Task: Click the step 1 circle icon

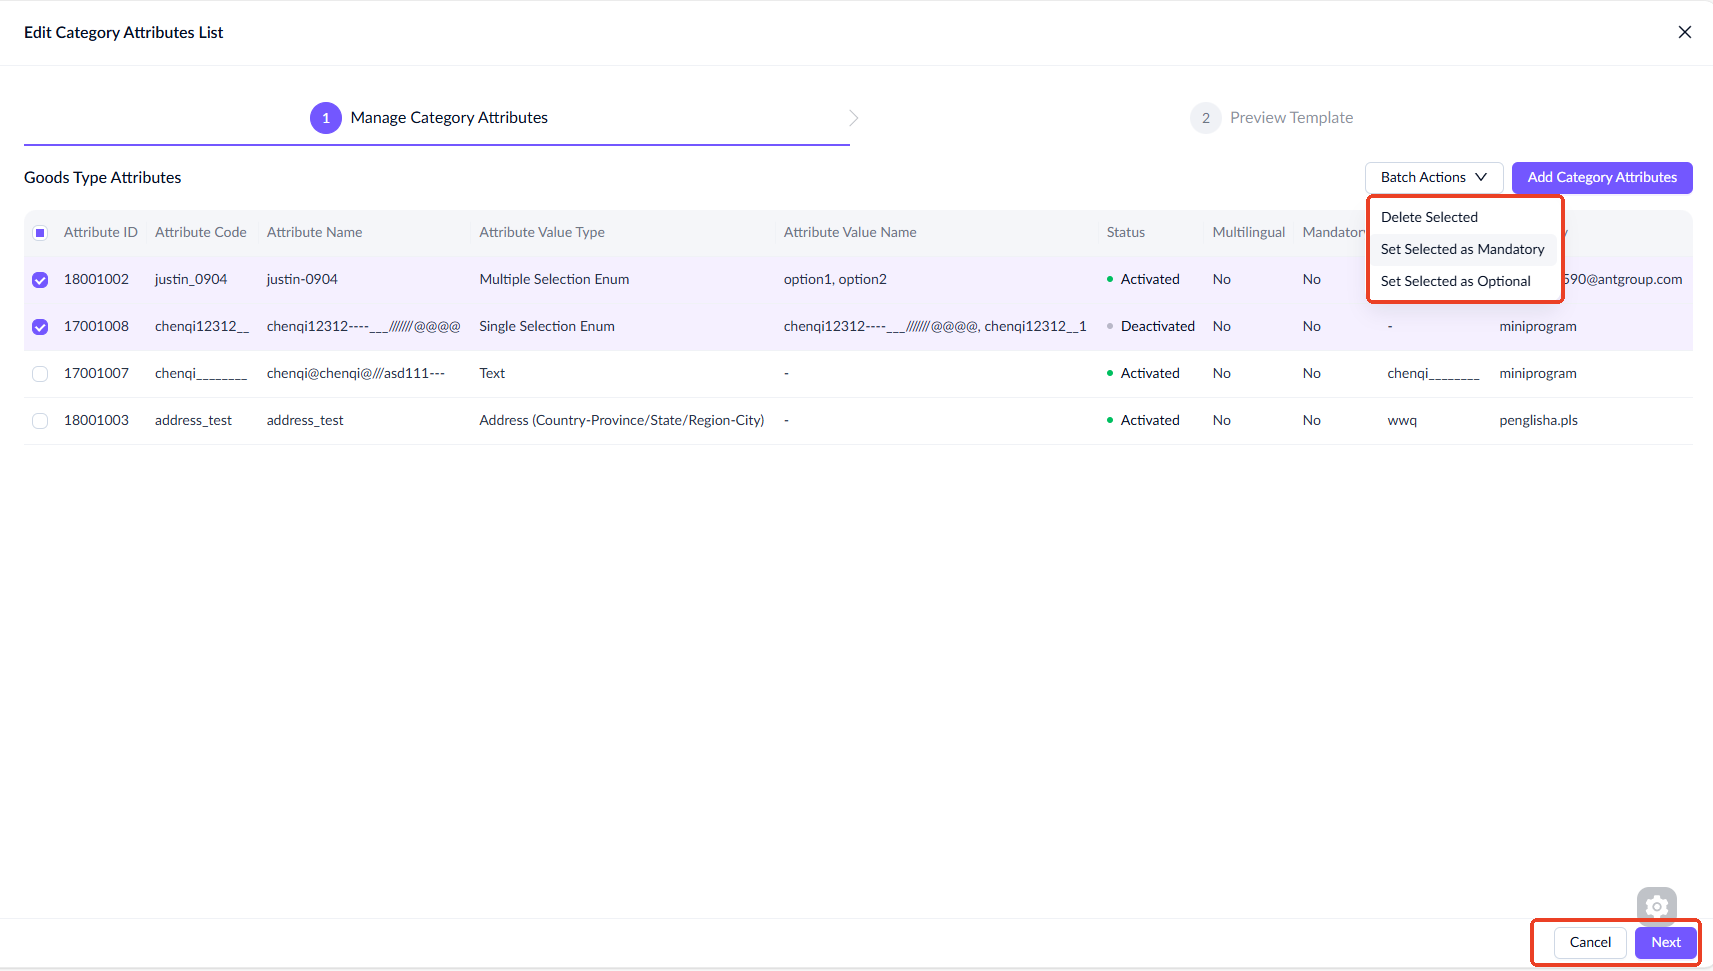Action: (x=326, y=118)
